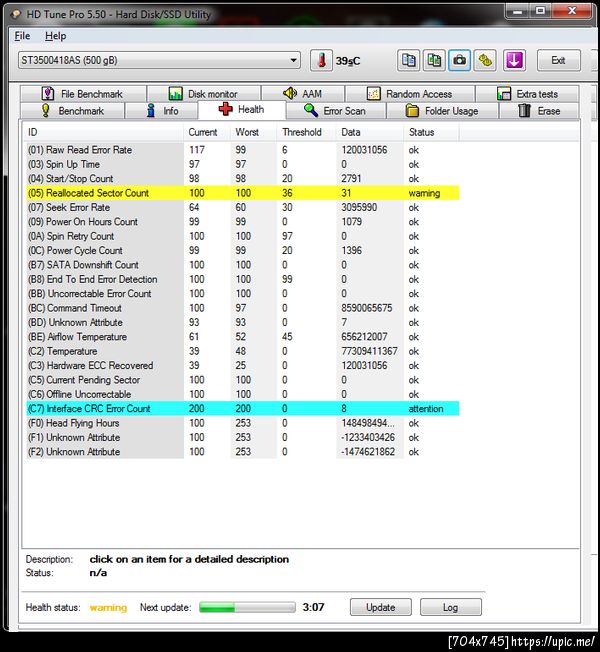Switch to the Folder Usage tab
Screen dimensions: 600x652
coord(442,111)
